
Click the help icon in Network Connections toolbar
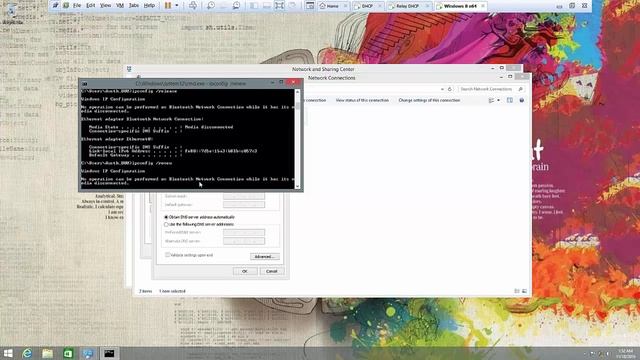(x=522, y=100)
